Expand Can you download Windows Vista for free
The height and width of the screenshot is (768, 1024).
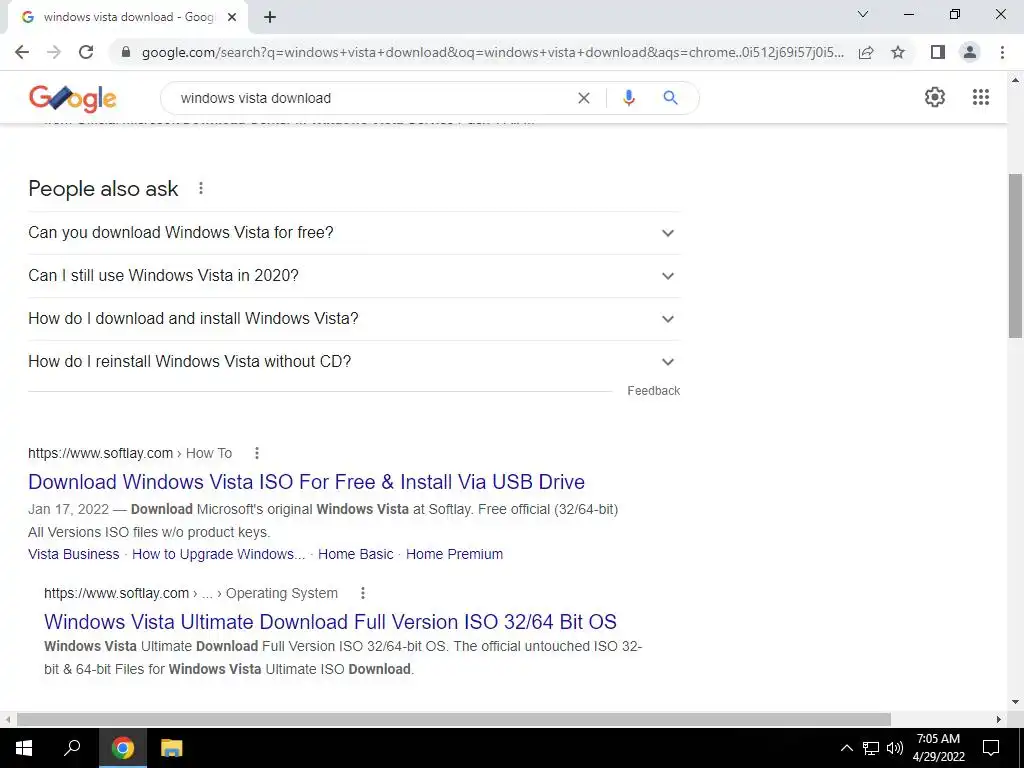coord(354,232)
